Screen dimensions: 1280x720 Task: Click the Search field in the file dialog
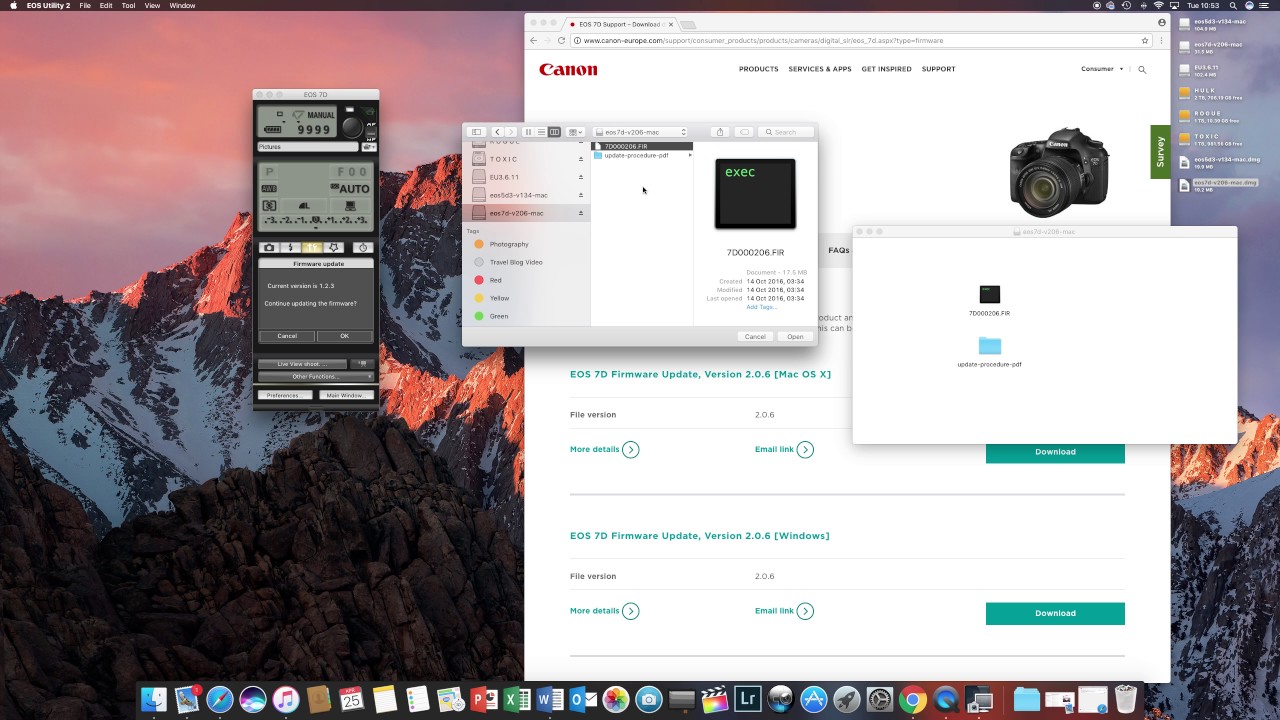click(x=787, y=132)
